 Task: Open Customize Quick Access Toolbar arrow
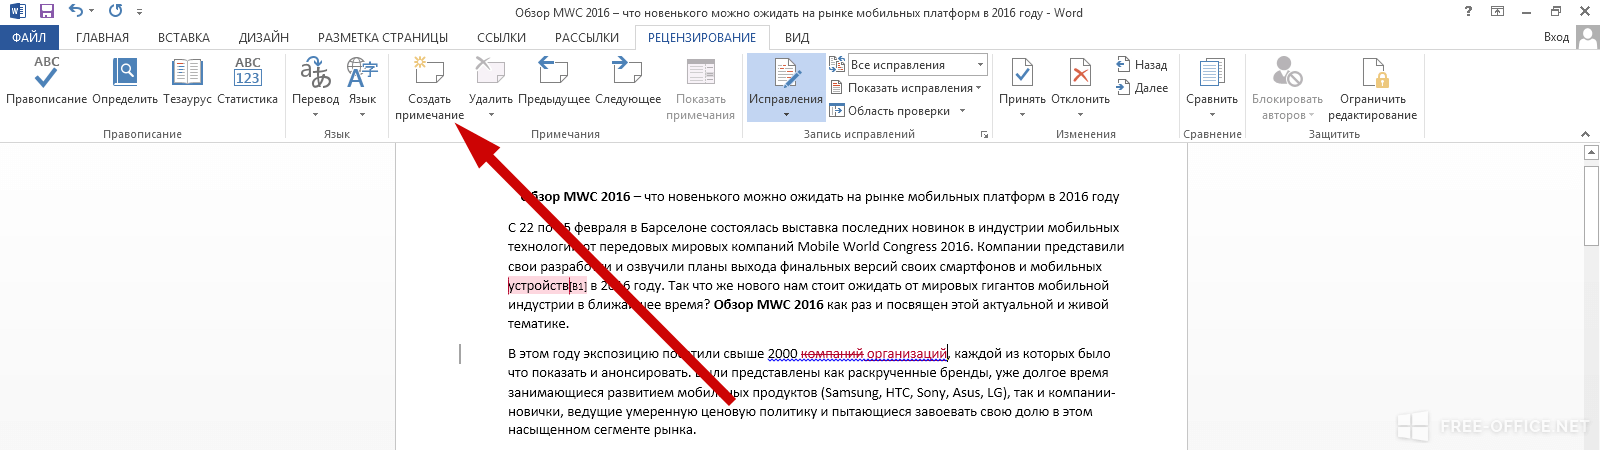click(139, 12)
